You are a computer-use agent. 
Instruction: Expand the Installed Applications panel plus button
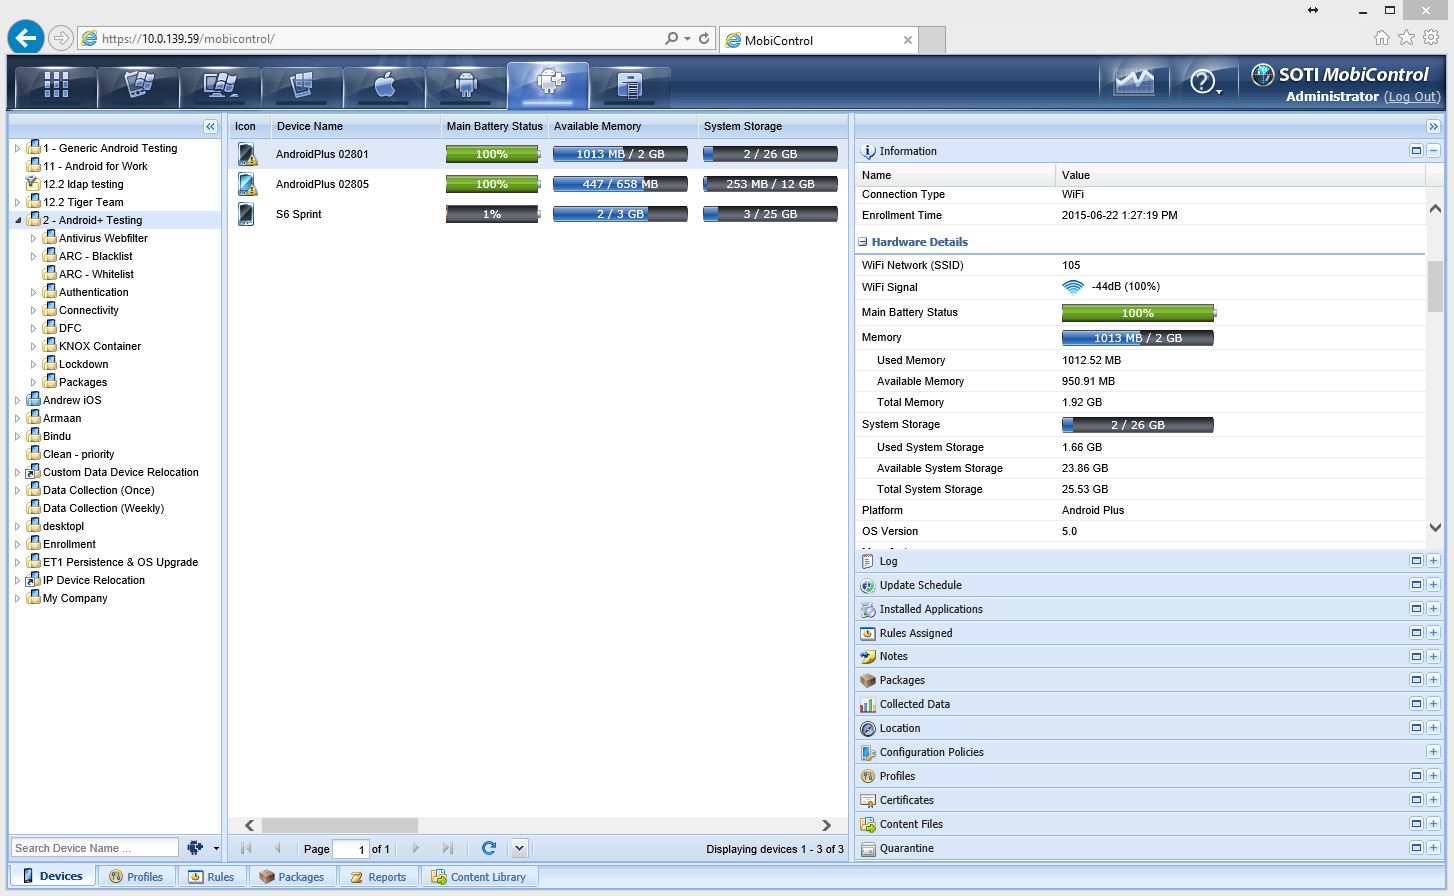1433,609
